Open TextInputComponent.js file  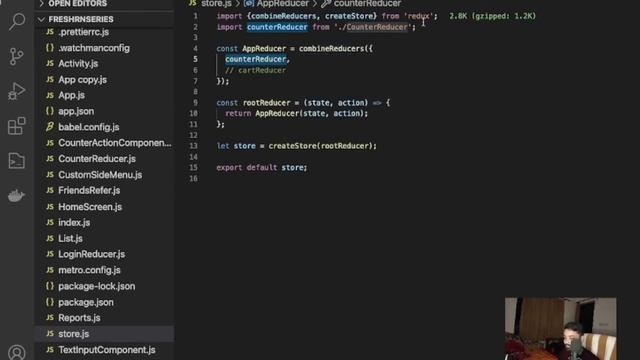point(104,350)
